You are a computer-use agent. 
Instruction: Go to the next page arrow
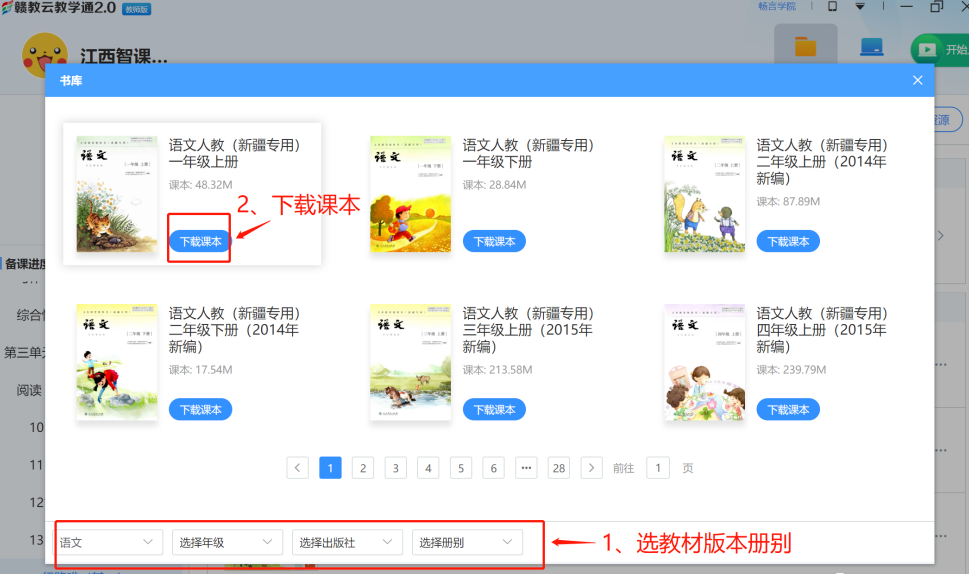(x=591, y=468)
